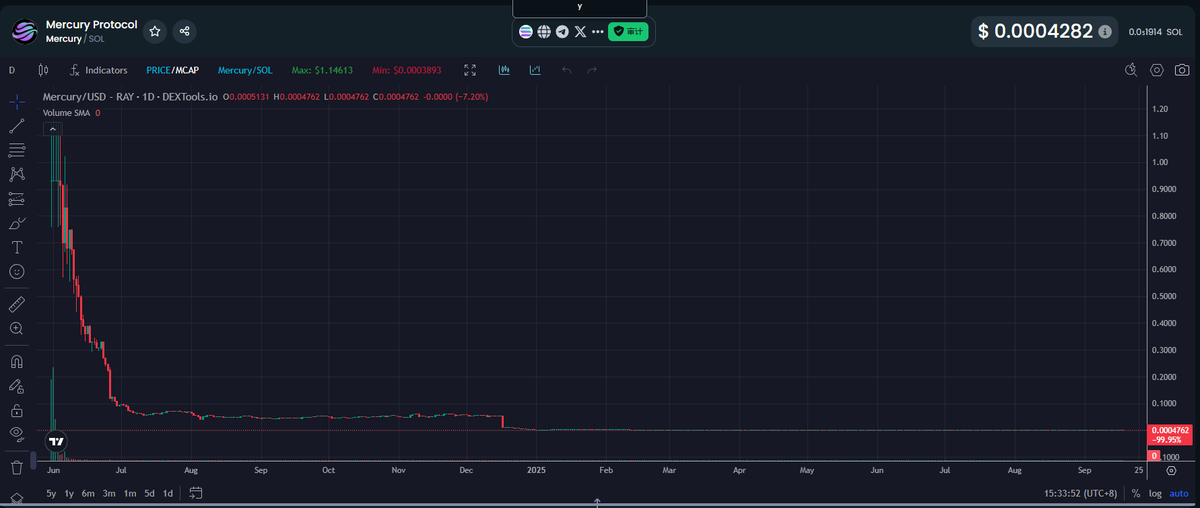Add Mercury Protocol to favorites with star

(x=155, y=31)
